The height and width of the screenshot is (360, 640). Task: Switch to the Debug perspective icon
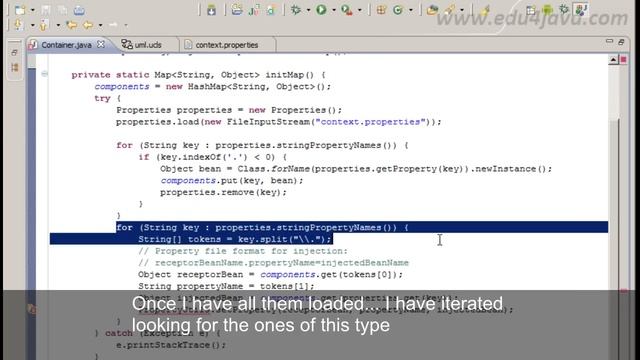click(564, 10)
